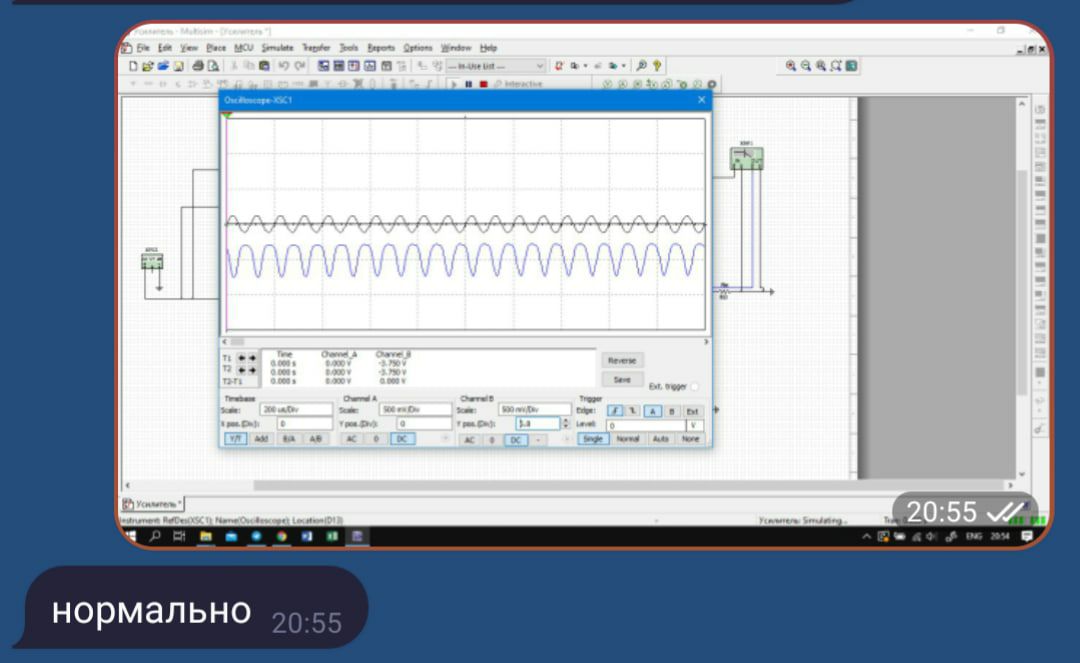Screen dimensions: 1080x663
Task: Click the Print icon in the Multisim toolbar
Action: tap(198, 66)
